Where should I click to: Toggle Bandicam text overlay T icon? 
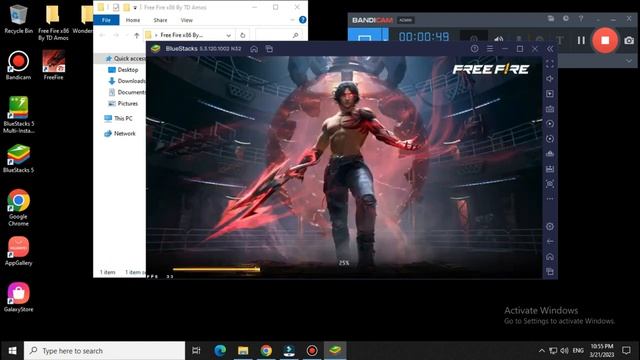[x=560, y=40]
